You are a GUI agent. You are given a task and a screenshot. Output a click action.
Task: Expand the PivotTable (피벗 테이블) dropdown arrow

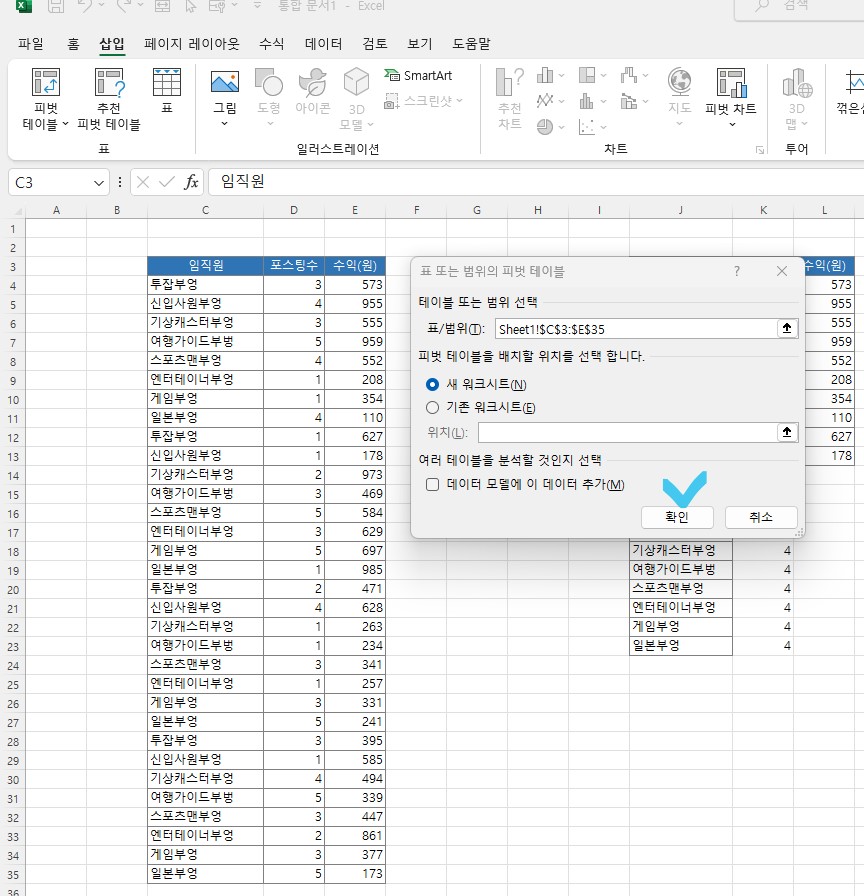[65, 124]
